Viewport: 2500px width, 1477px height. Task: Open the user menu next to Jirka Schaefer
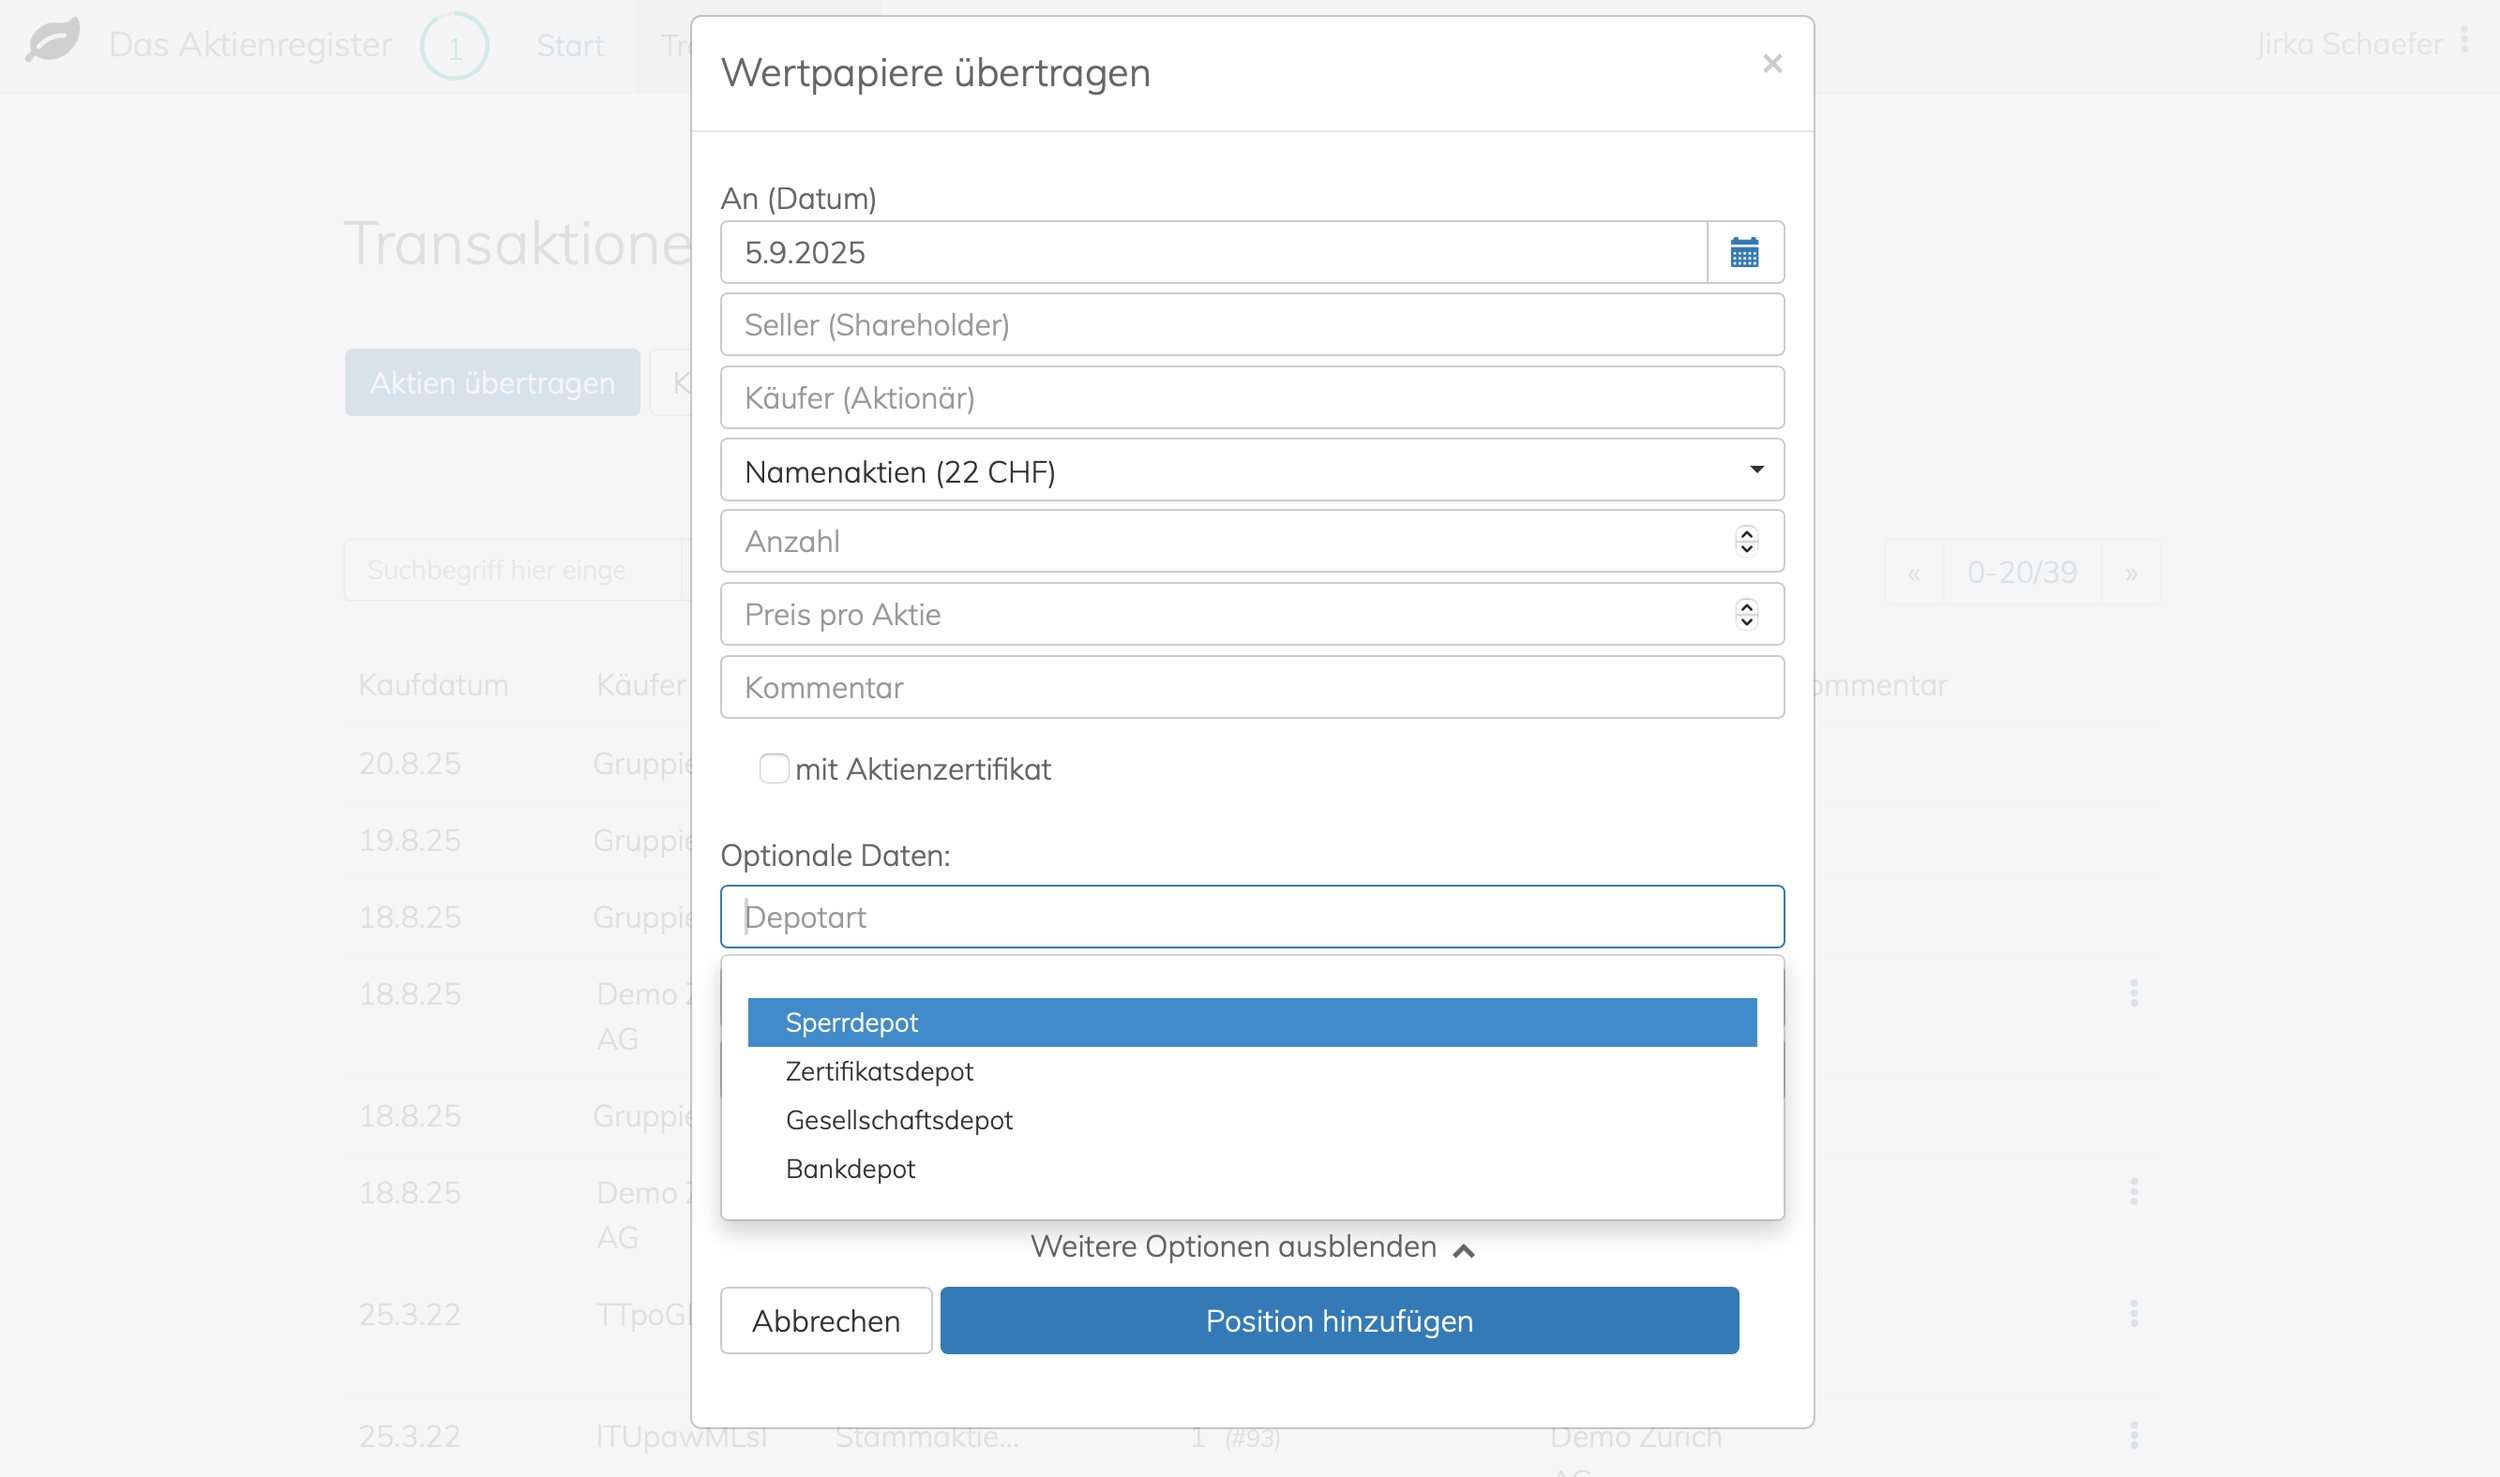pyautogui.click(x=2464, y=41)
